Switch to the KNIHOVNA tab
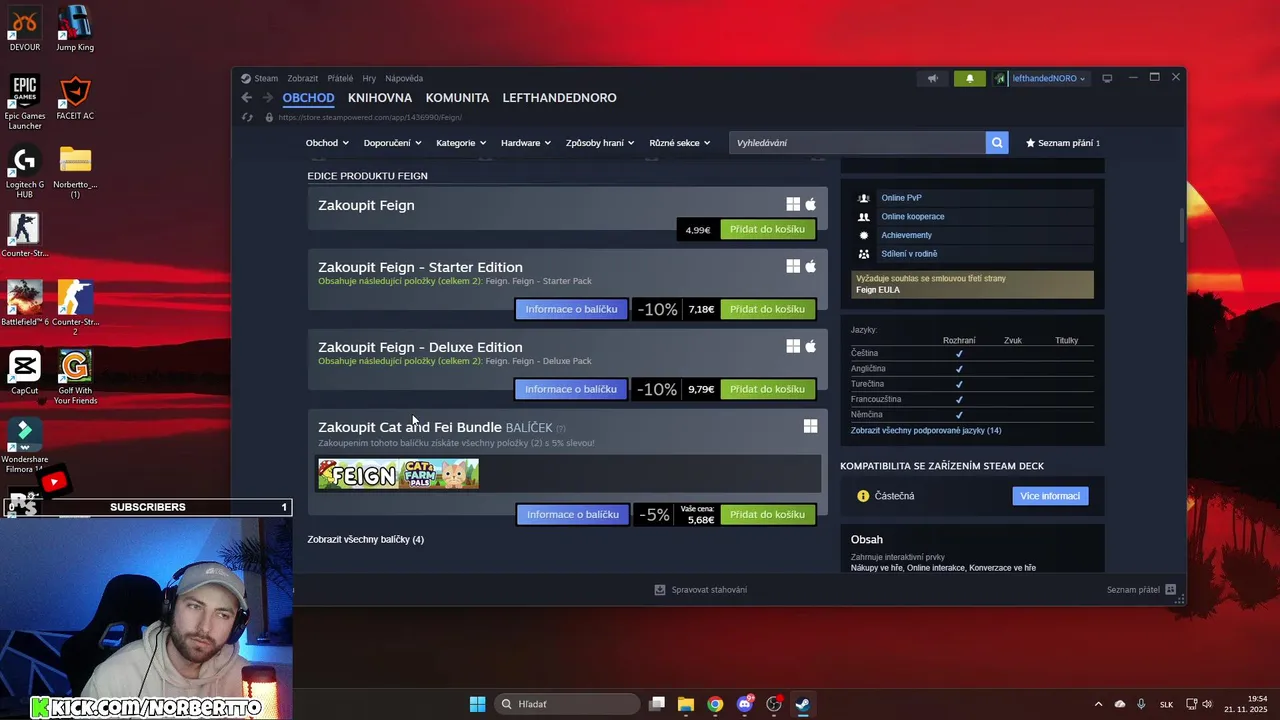1280x720 pixels. [x=380, y=98]
